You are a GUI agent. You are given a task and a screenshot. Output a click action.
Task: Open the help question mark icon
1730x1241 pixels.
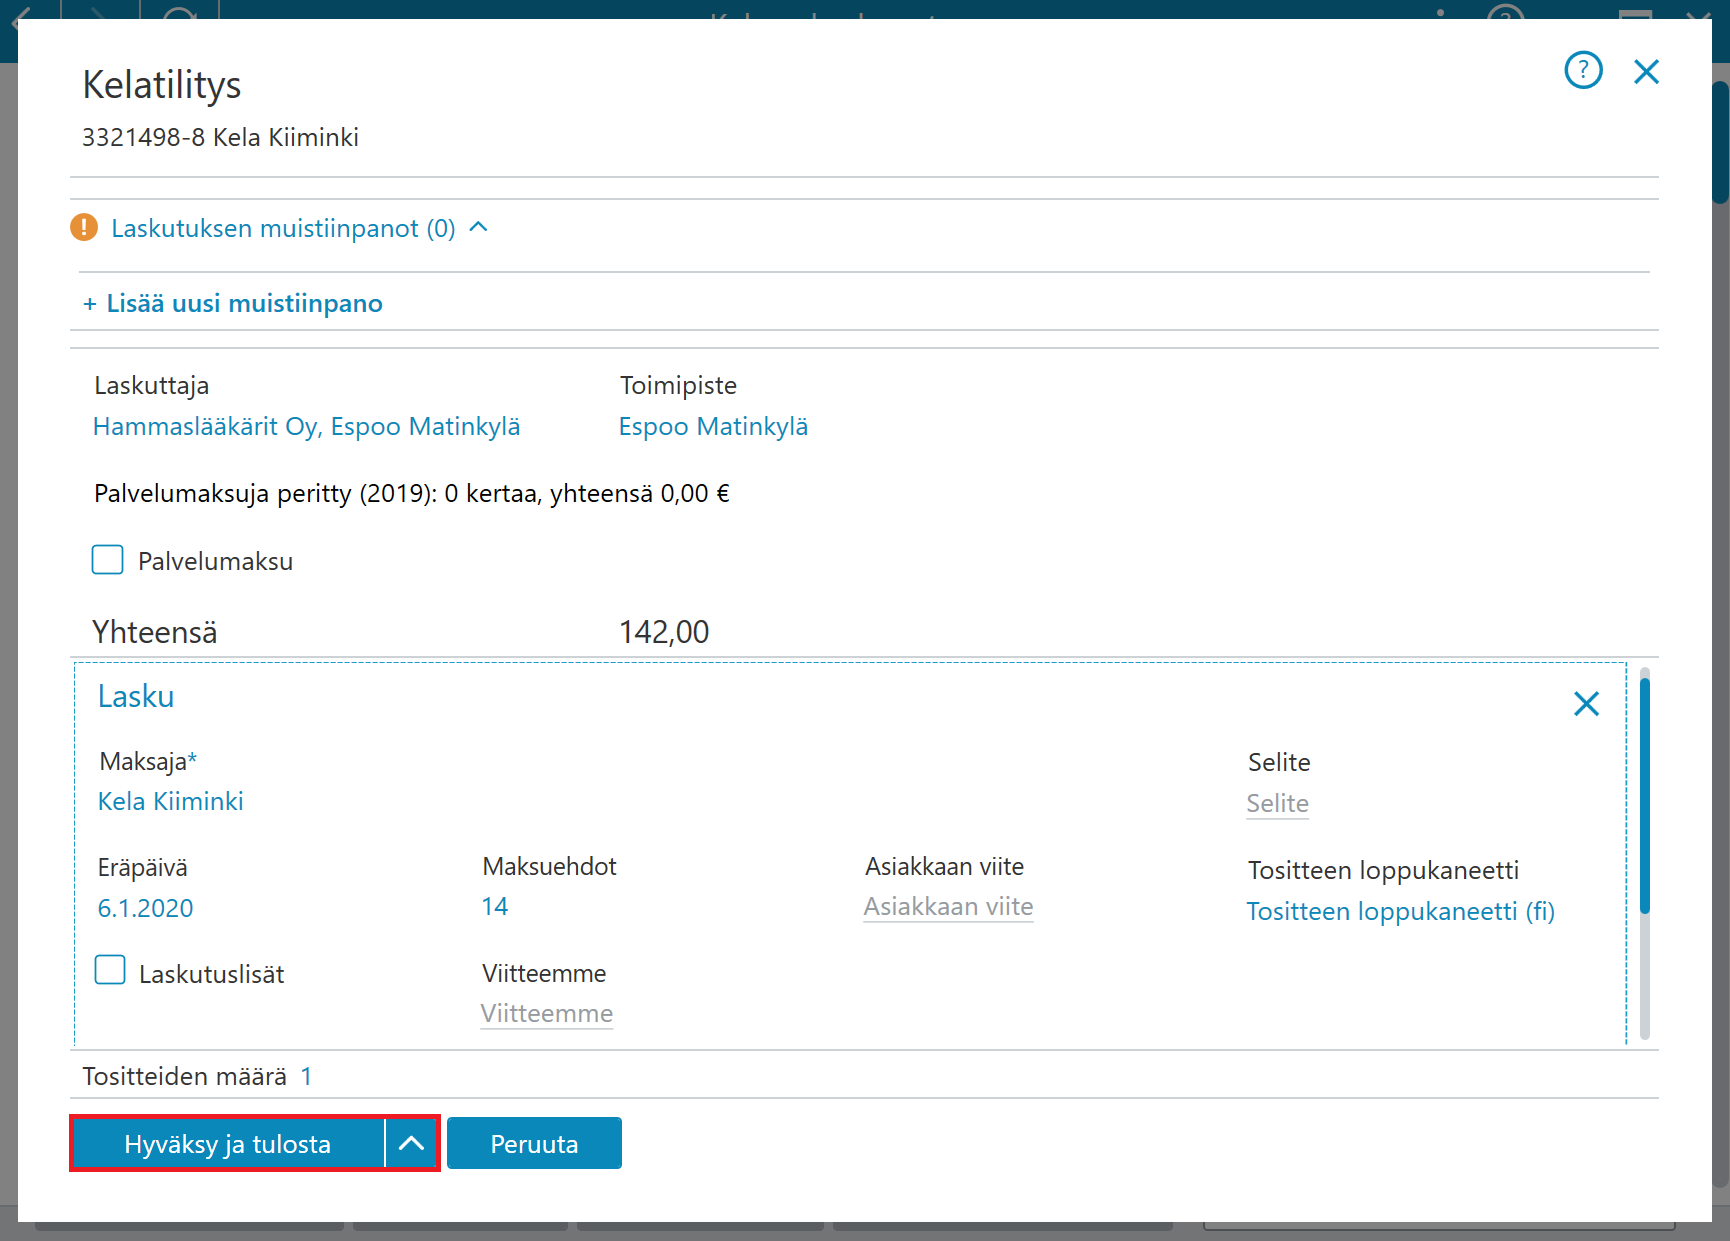click(x=1583, y=71)
